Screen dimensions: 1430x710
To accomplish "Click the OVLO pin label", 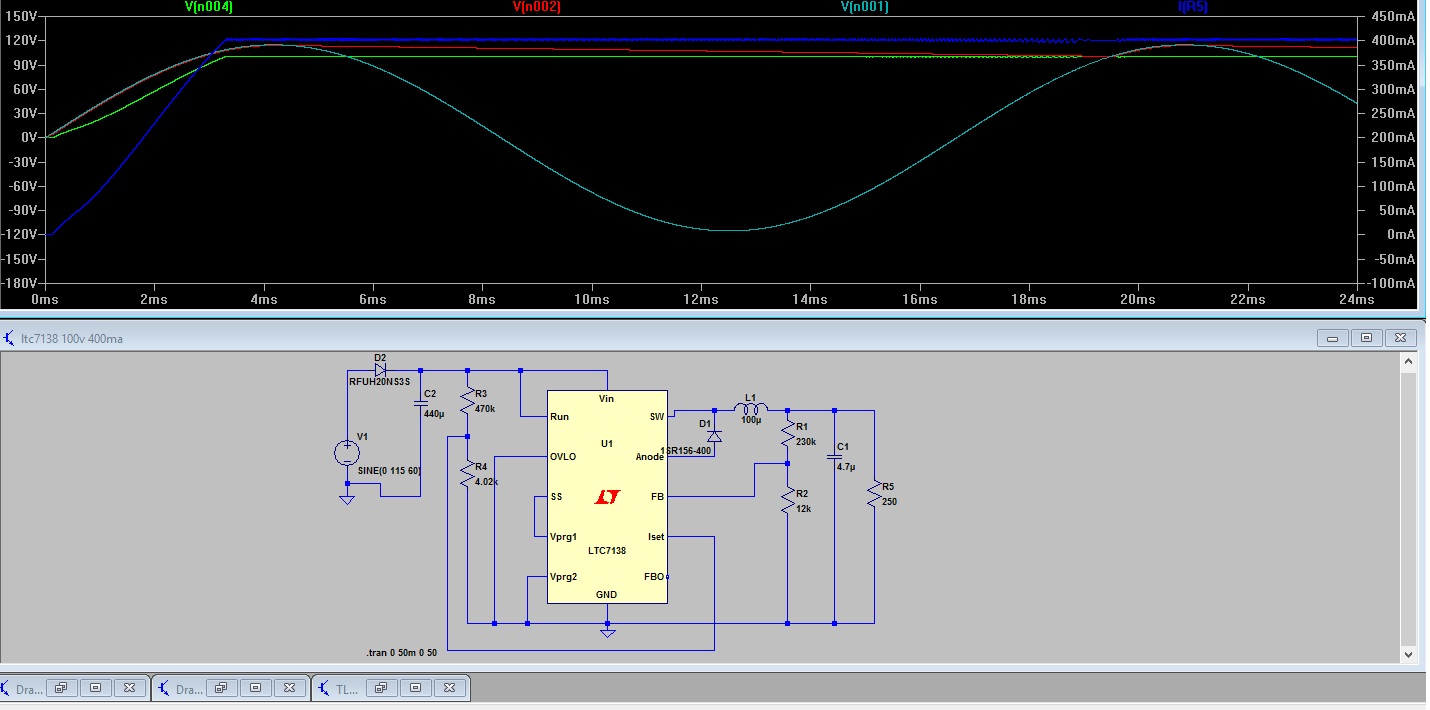I will point(563,456).
